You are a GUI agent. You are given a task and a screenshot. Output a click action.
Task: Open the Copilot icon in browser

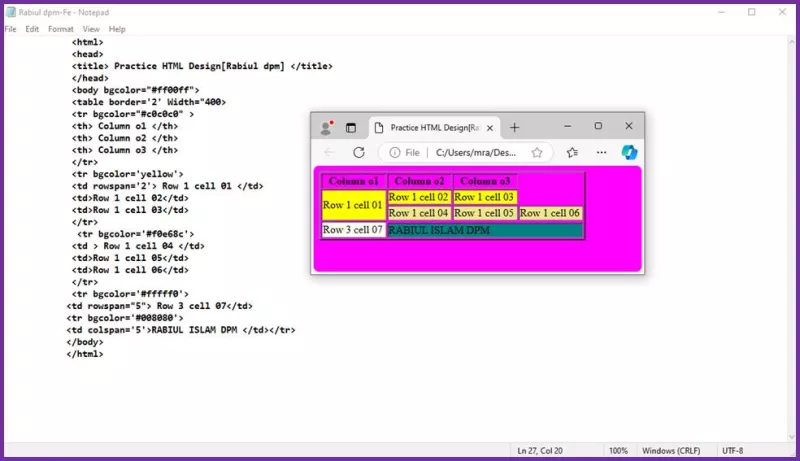(629, 152)
